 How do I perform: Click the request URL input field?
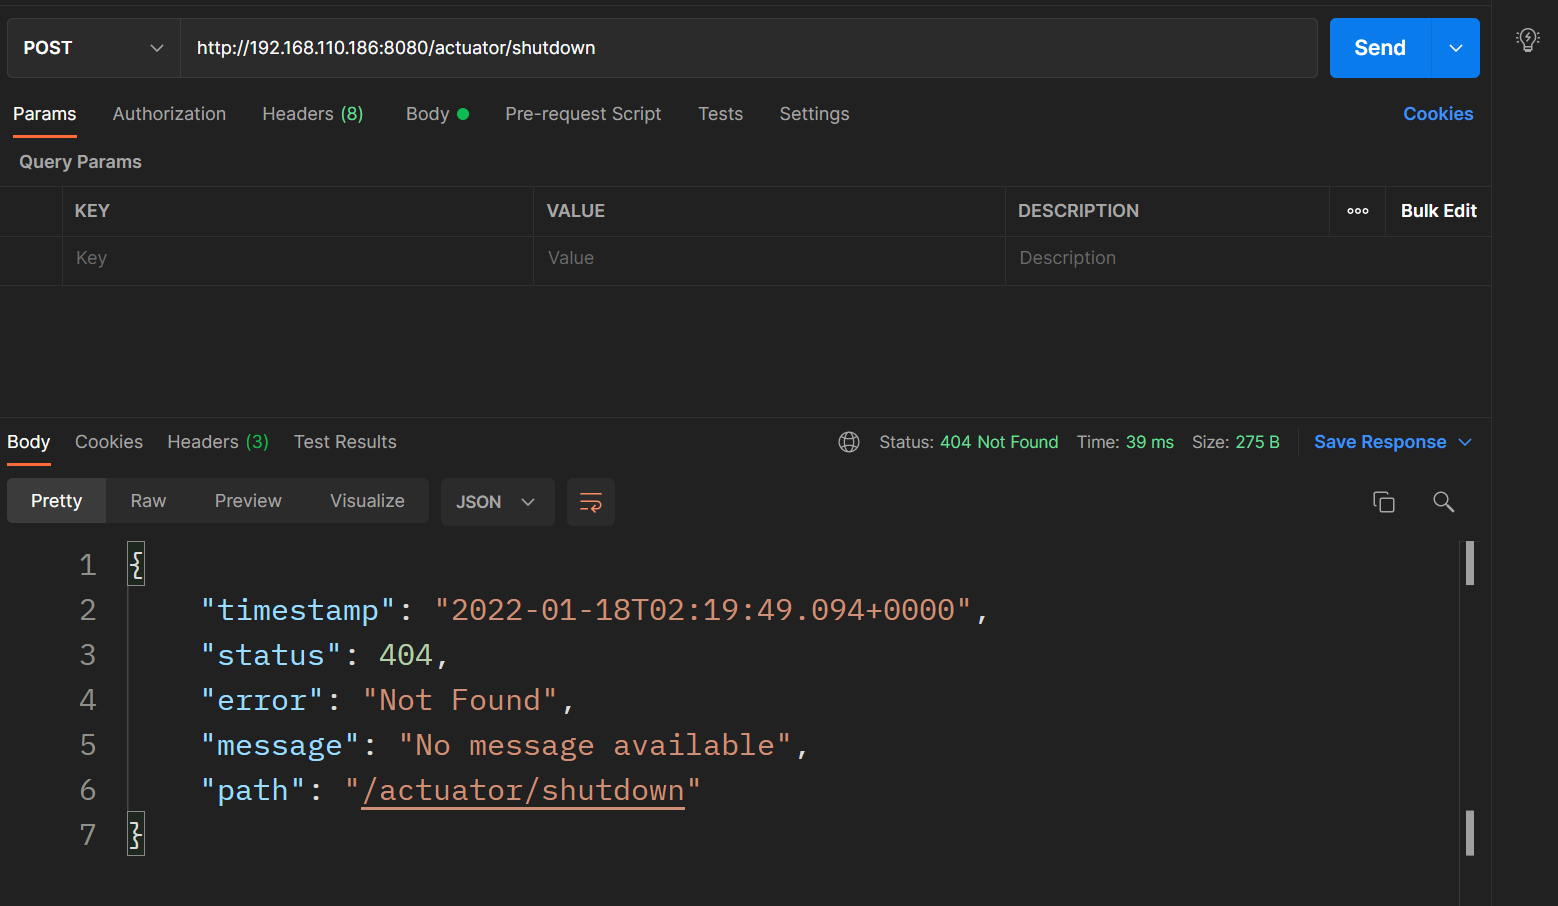pos(748,48)
